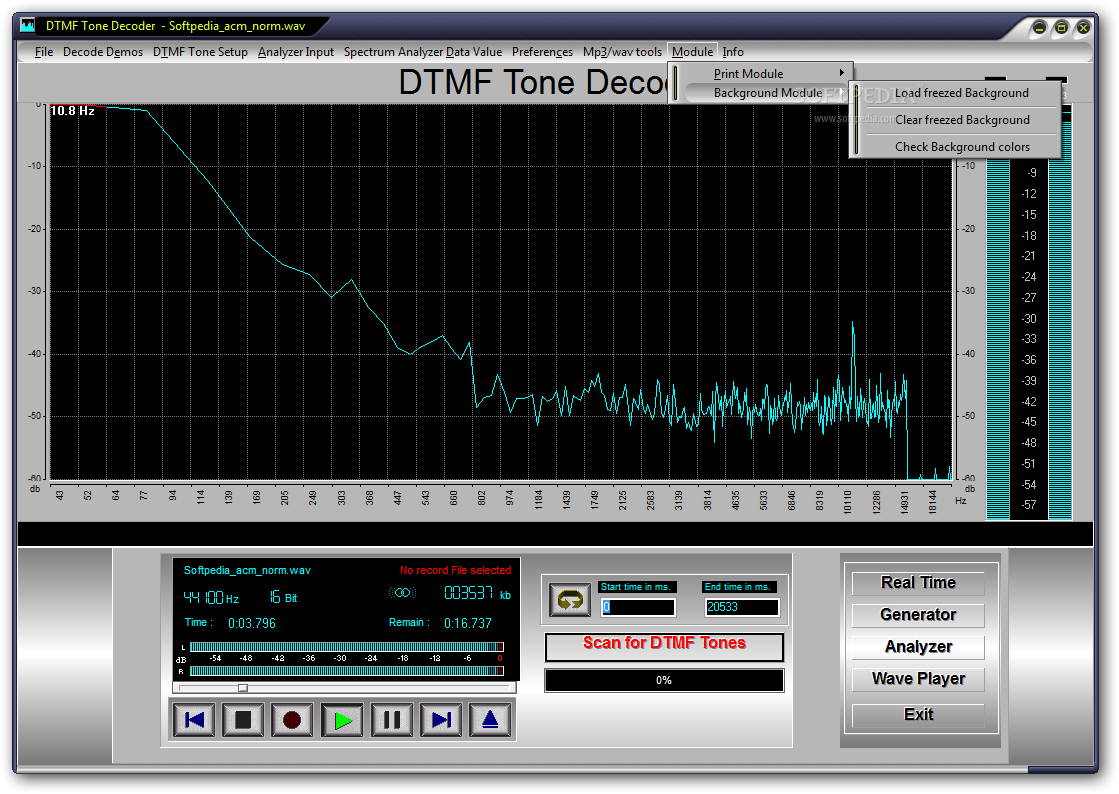Click the 0% scan progress bar

(x=664, y=681)
